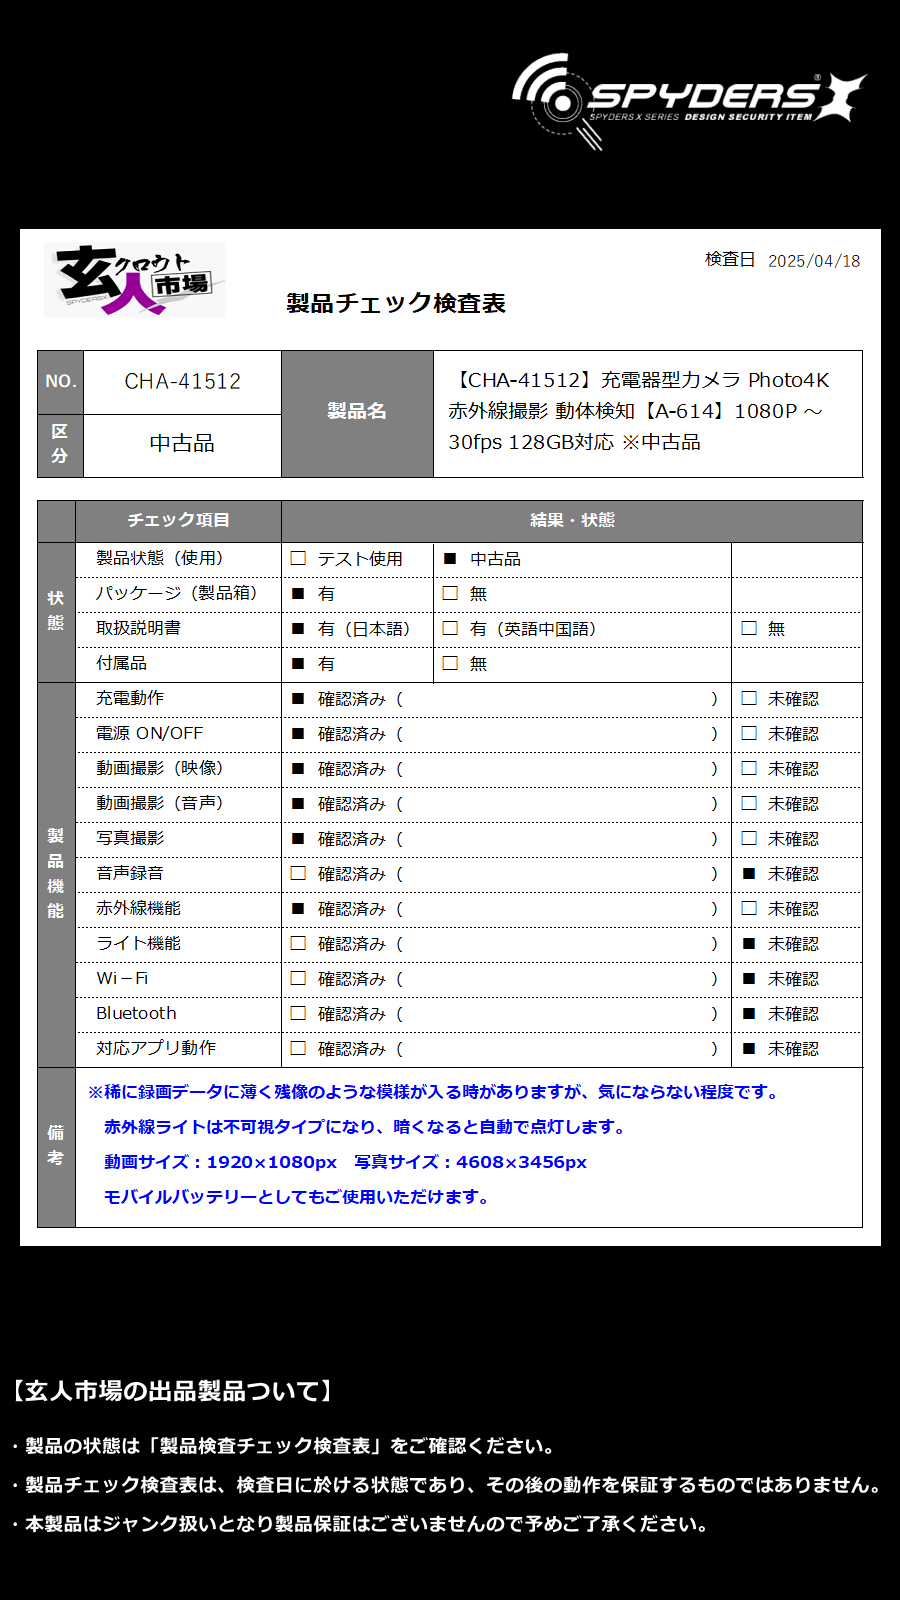Toggle 付属品 有 checkbox

click(298, 663)
